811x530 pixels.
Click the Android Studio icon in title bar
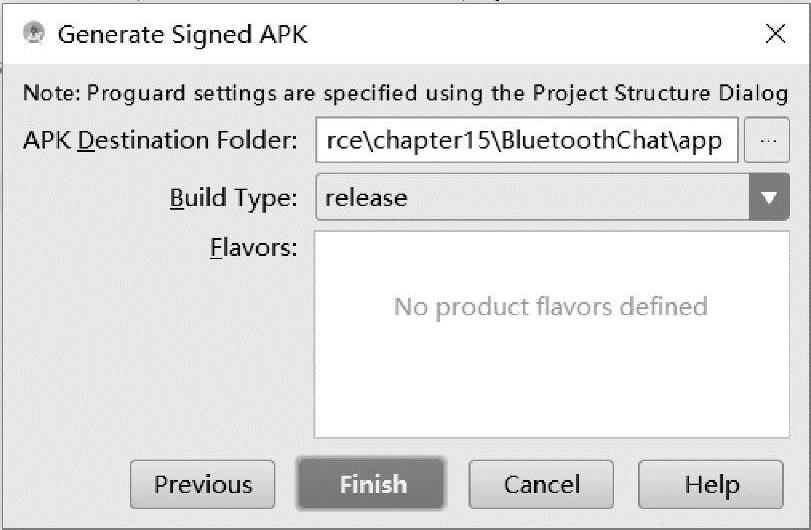pyautogui.click(x=33, y=34)
